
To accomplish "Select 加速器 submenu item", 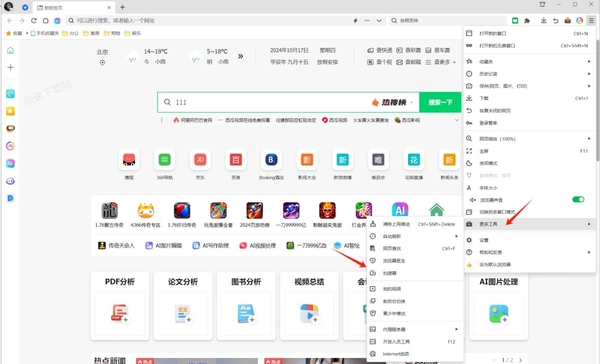I will (x=414, y=273).
